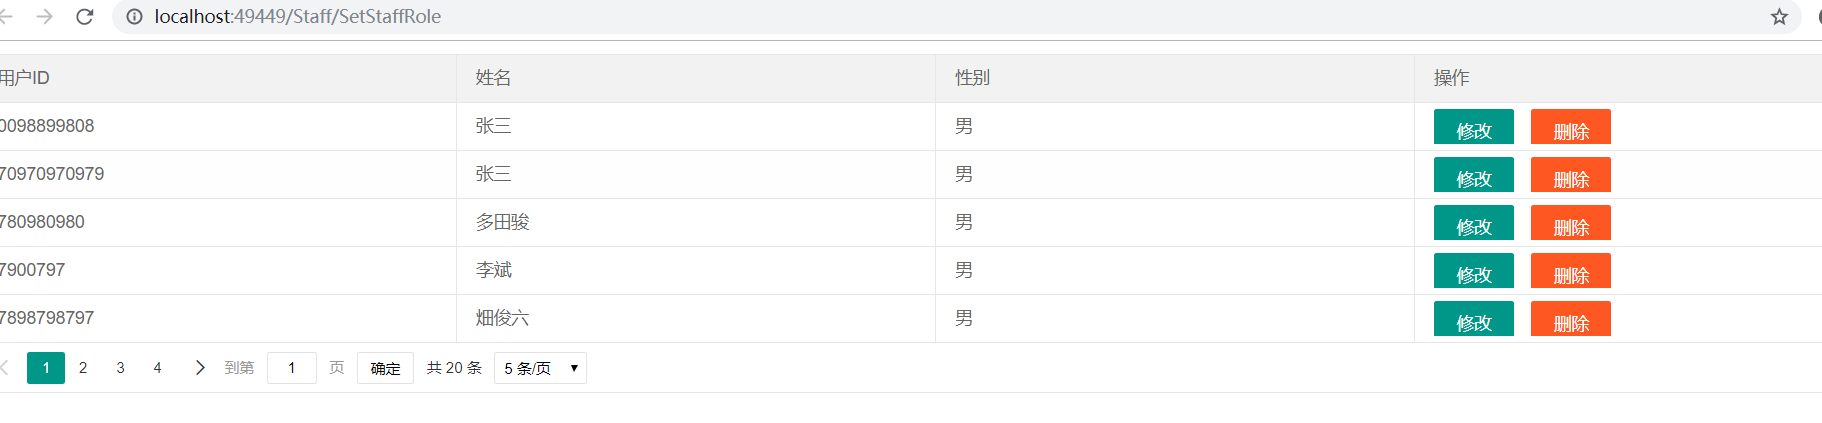
Task: Jump to page 4 in pagination
Action: 157,368
